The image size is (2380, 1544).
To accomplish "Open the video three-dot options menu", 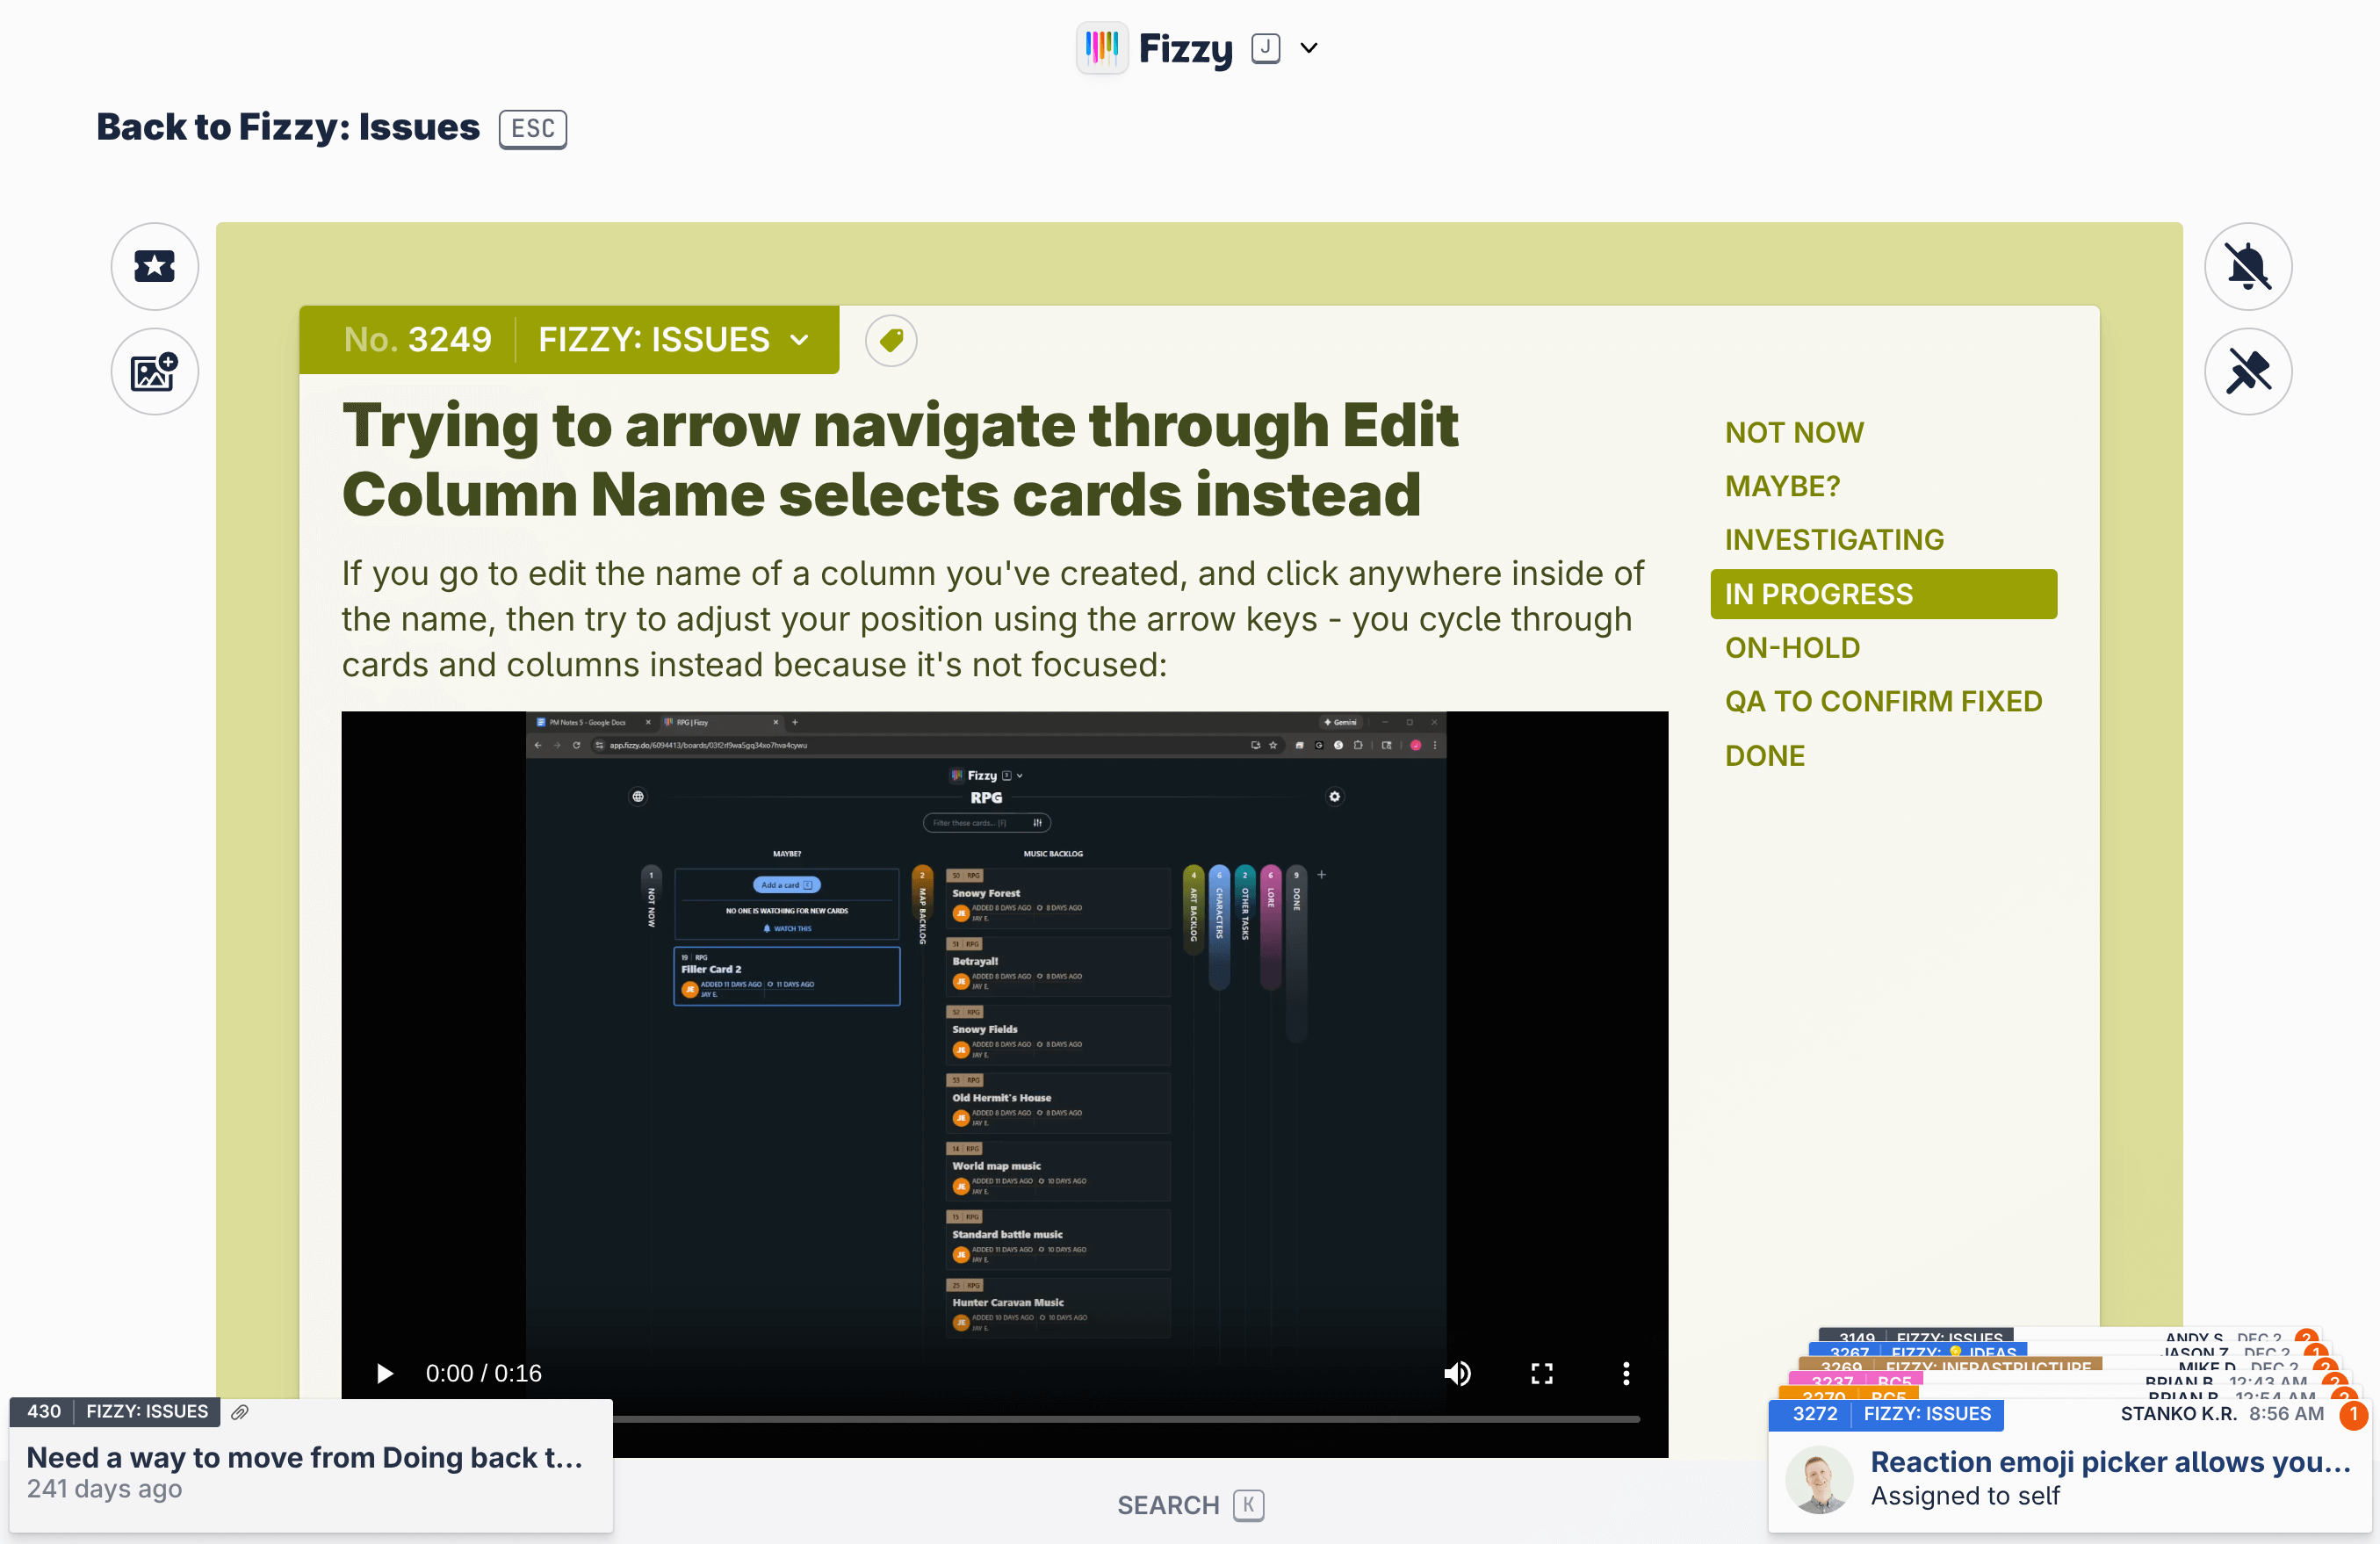I will pyautogui.click(x=1625, y=1373).
